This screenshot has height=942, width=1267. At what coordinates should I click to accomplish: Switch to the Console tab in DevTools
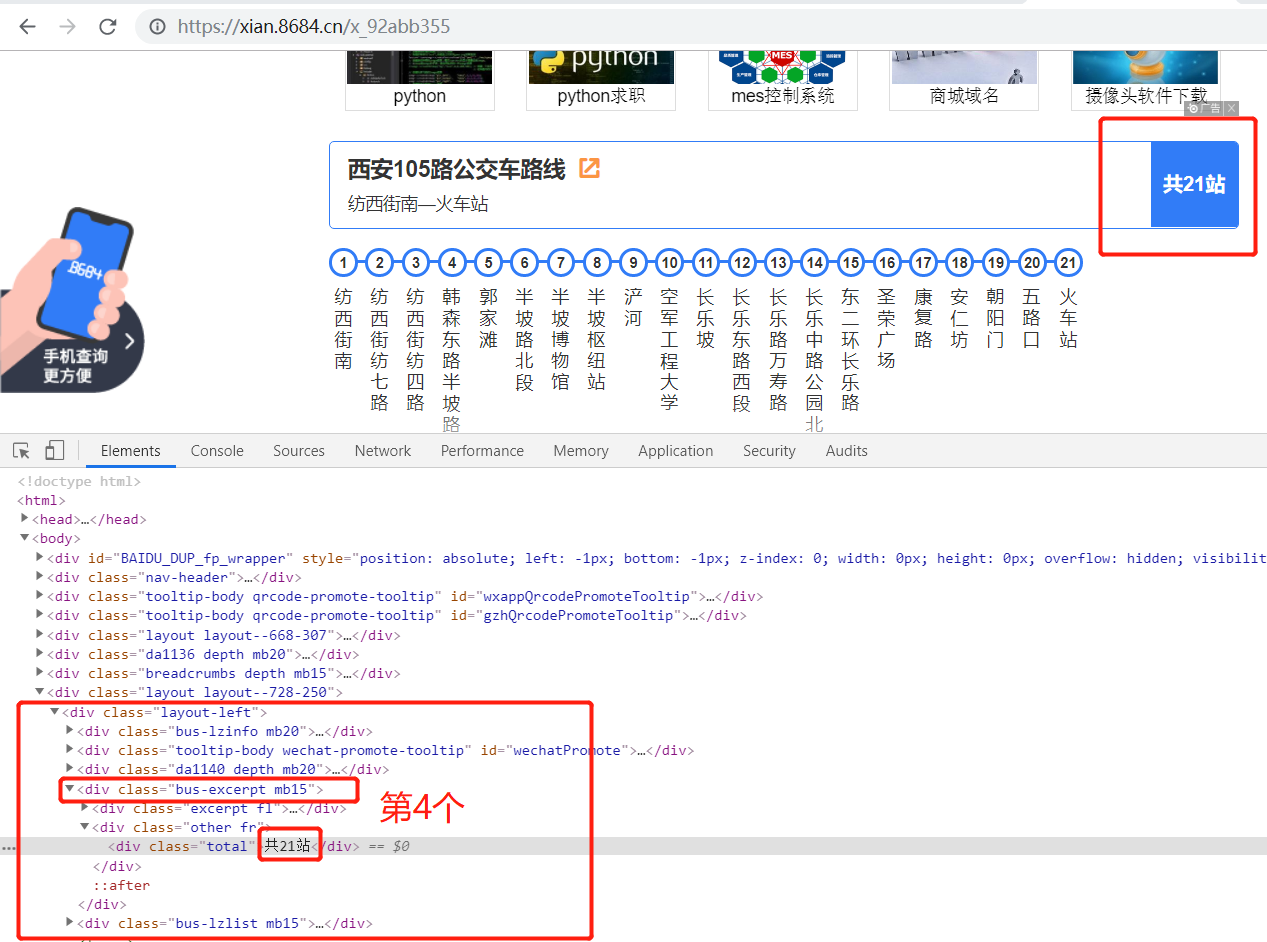[x=216, y=450]
